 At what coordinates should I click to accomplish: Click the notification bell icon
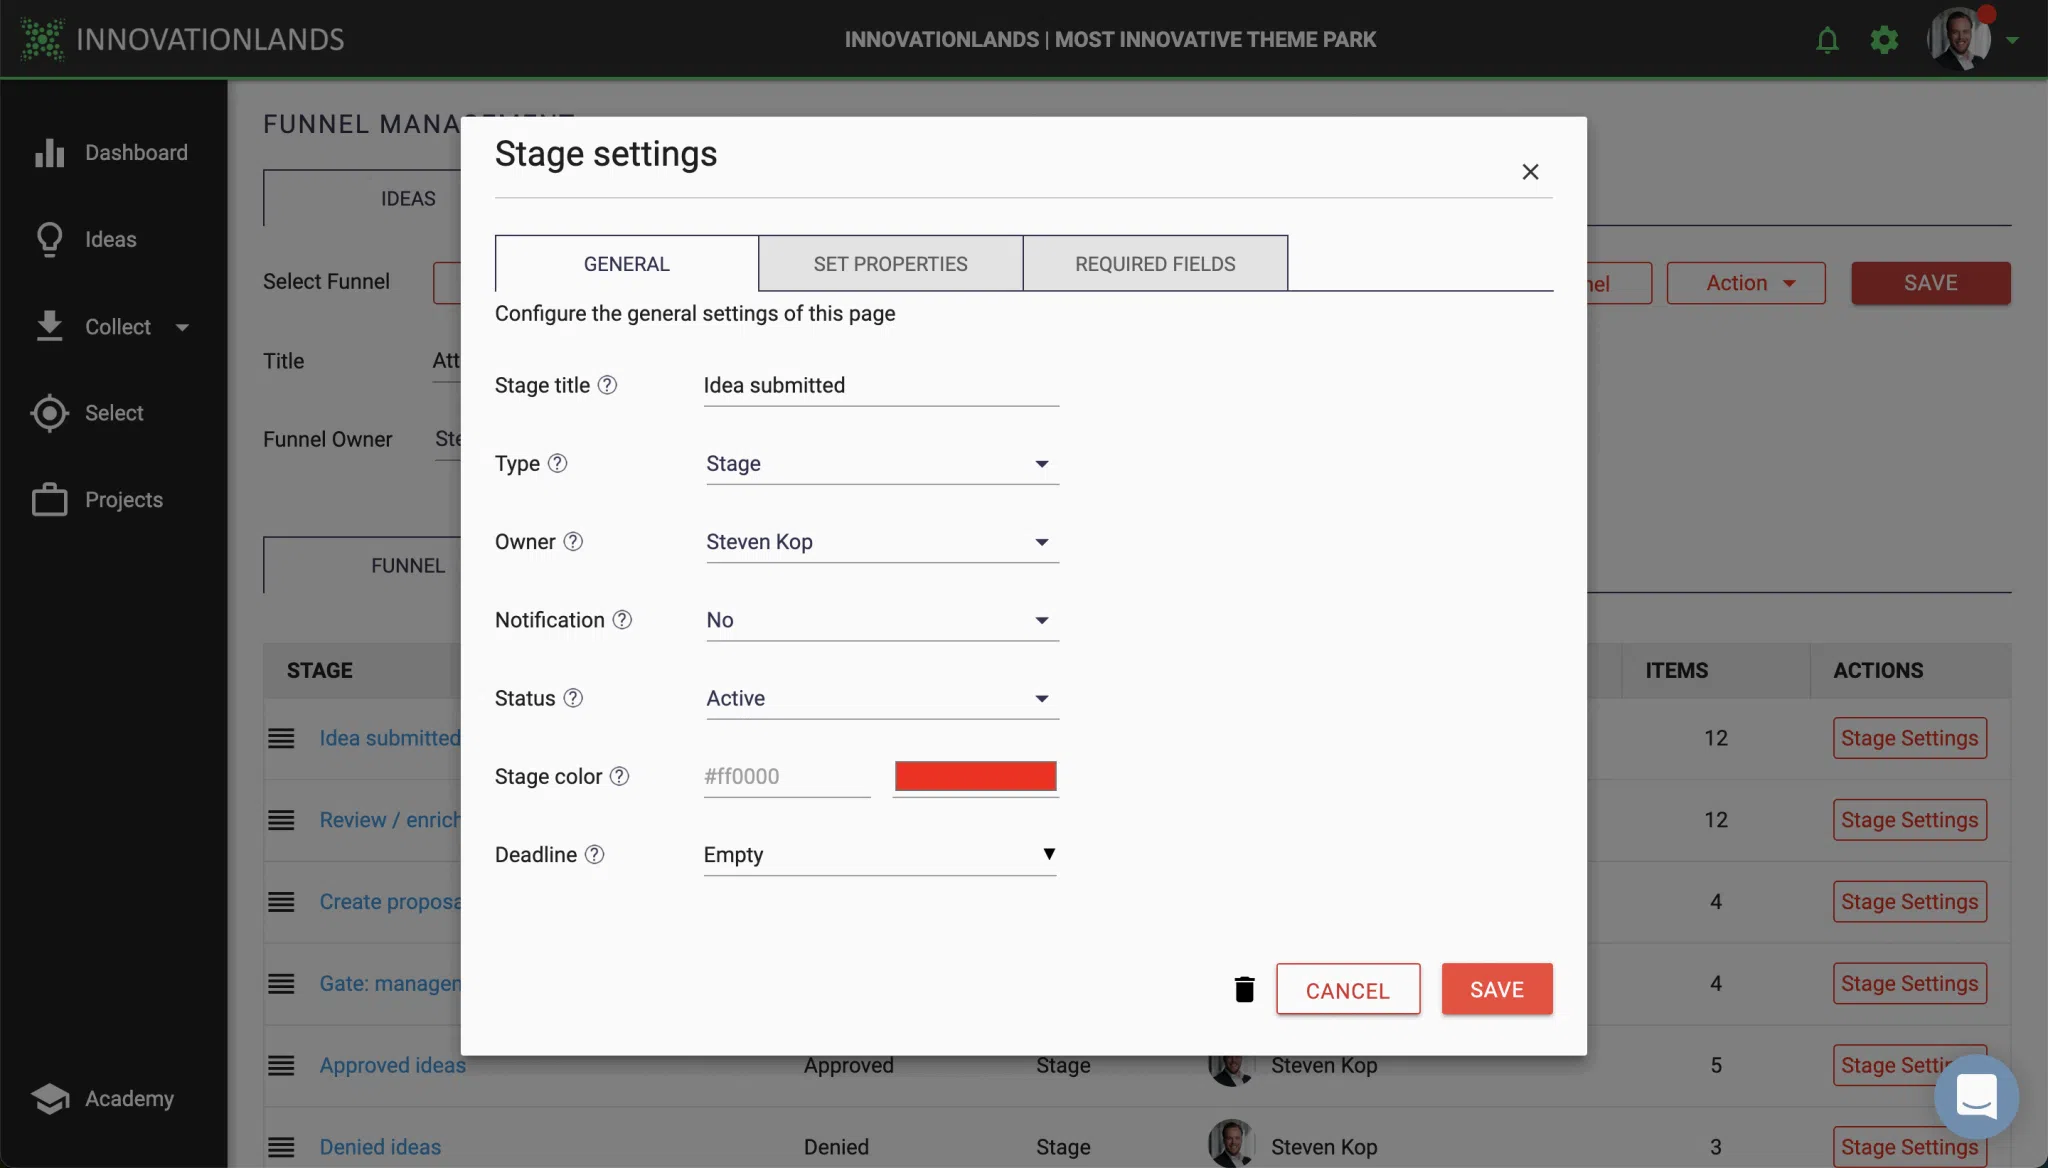1827,40
